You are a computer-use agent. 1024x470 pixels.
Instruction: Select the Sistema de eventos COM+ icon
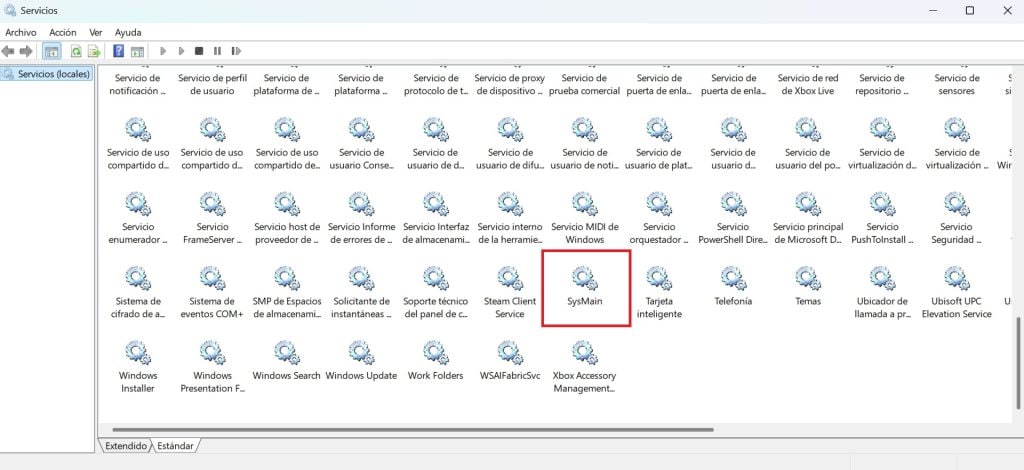(x=212, y=279)
